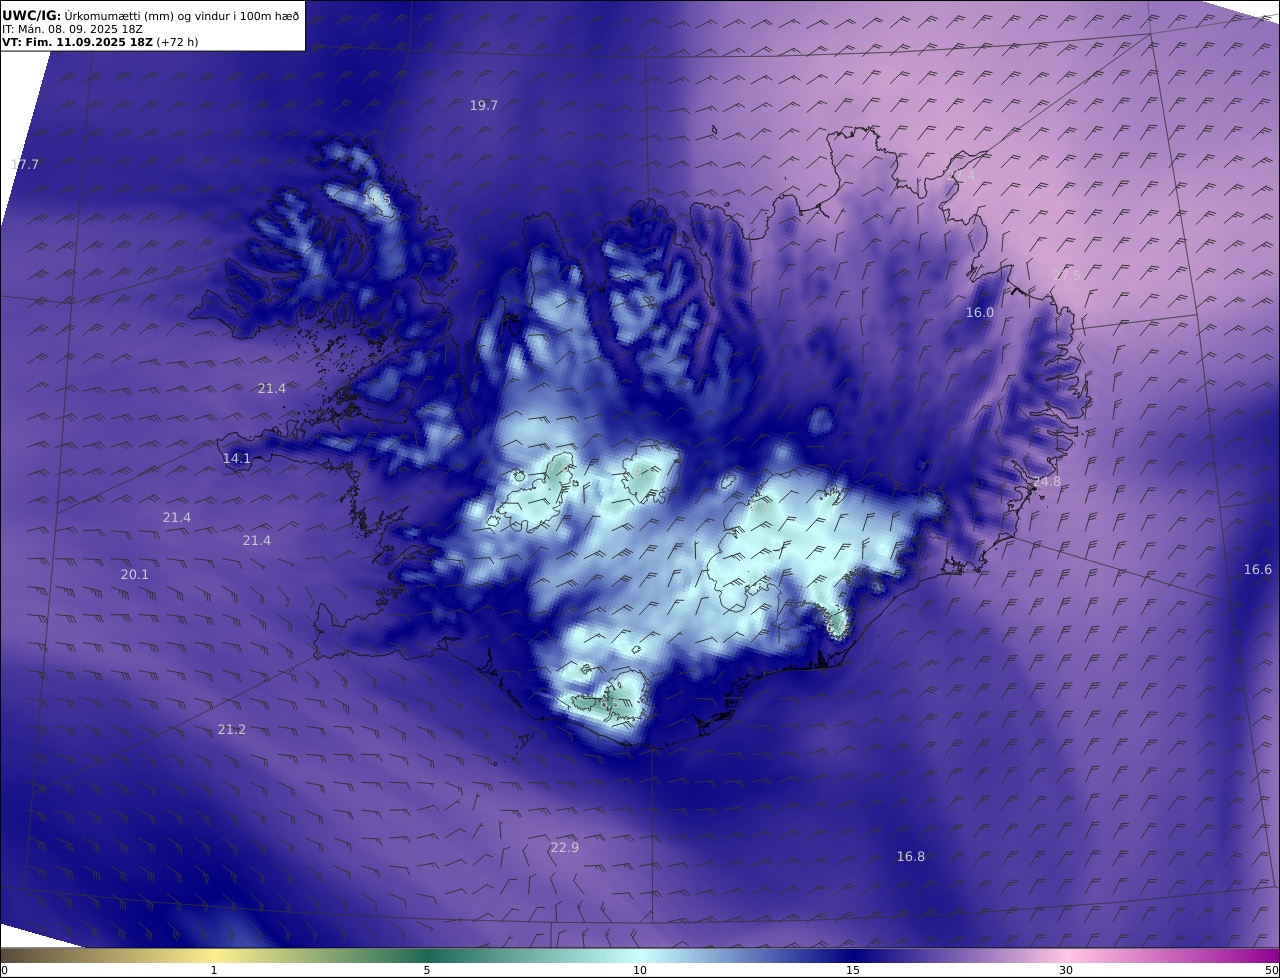
Task: Click the 17.7 value label on the map
Action: 25,164
